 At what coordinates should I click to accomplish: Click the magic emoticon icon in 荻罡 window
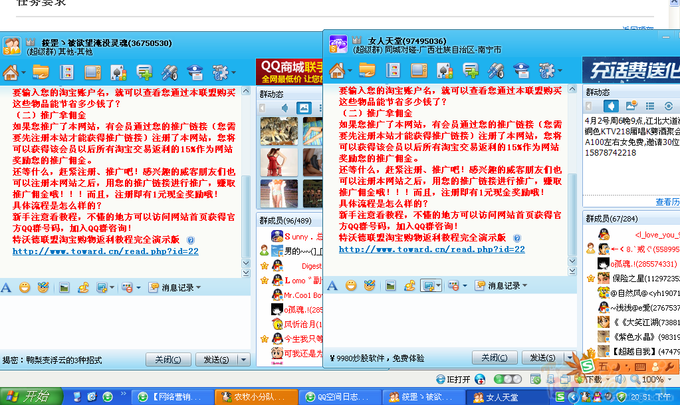point(43,287)
